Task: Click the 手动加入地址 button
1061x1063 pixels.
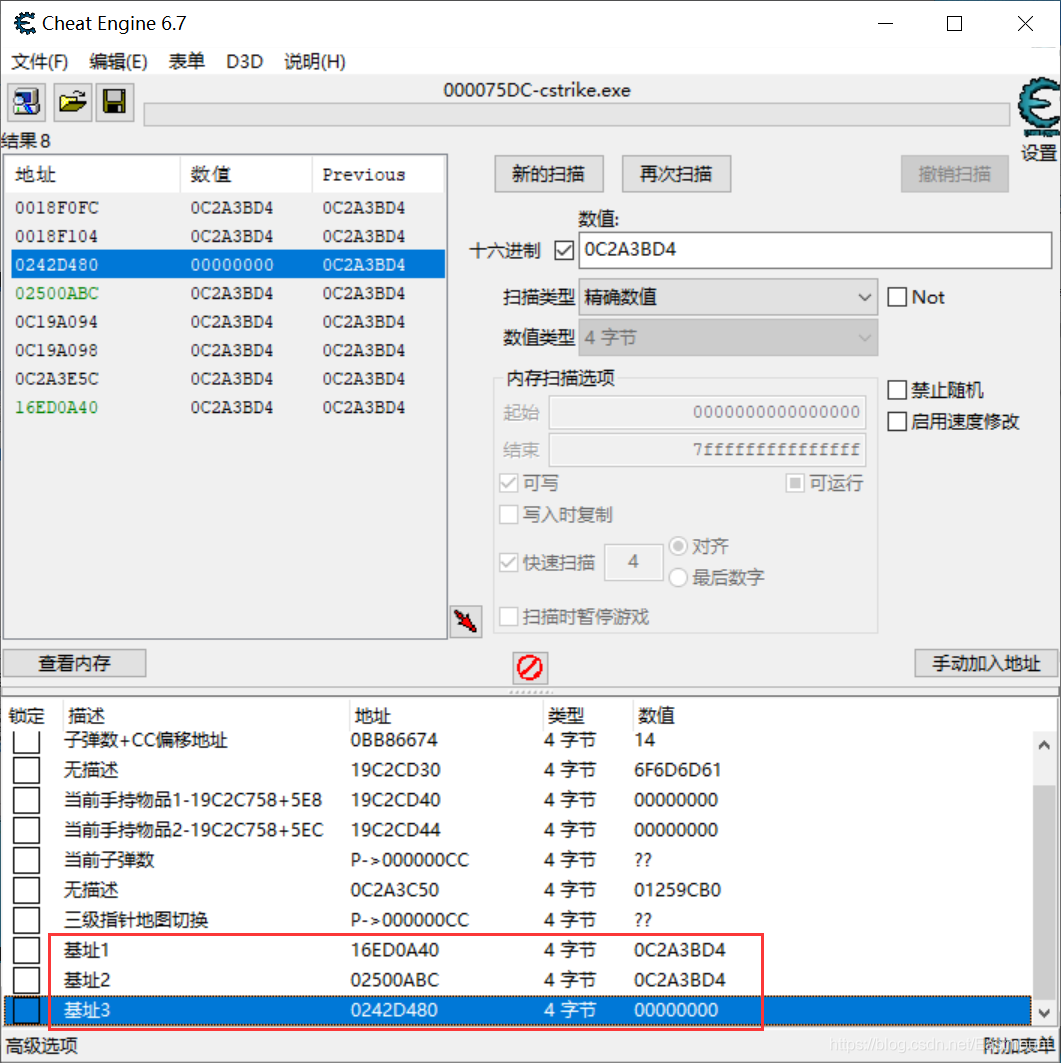Action: (x=986, y=663)
